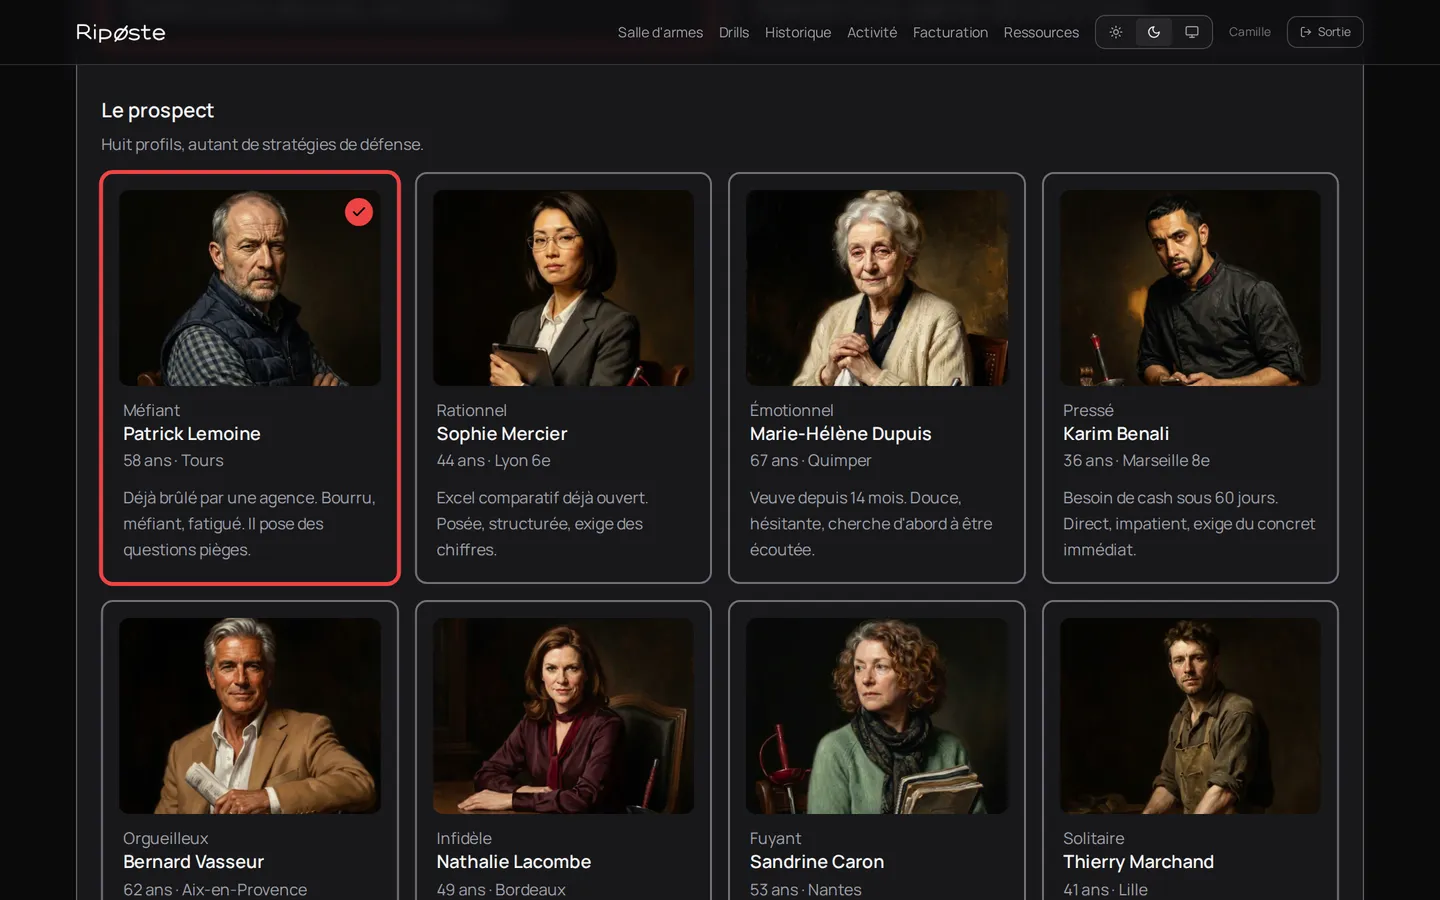Pick Bernard Vasseur's portrait
This screenshot has width=1440, height=900.
pos(250,716)
